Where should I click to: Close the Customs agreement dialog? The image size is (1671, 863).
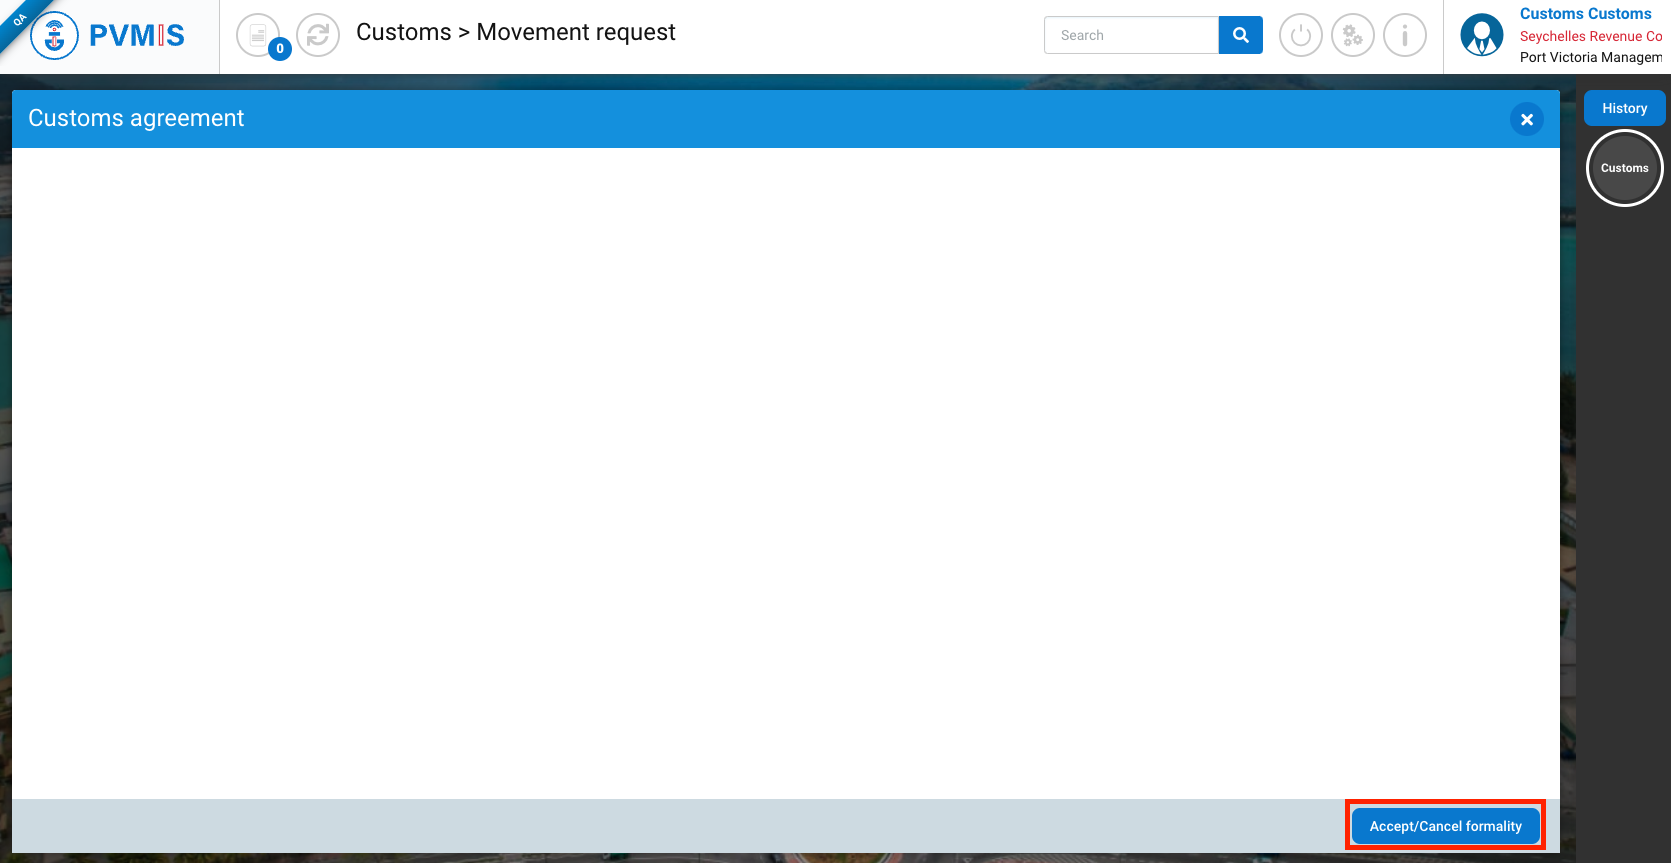point(1526,119)
